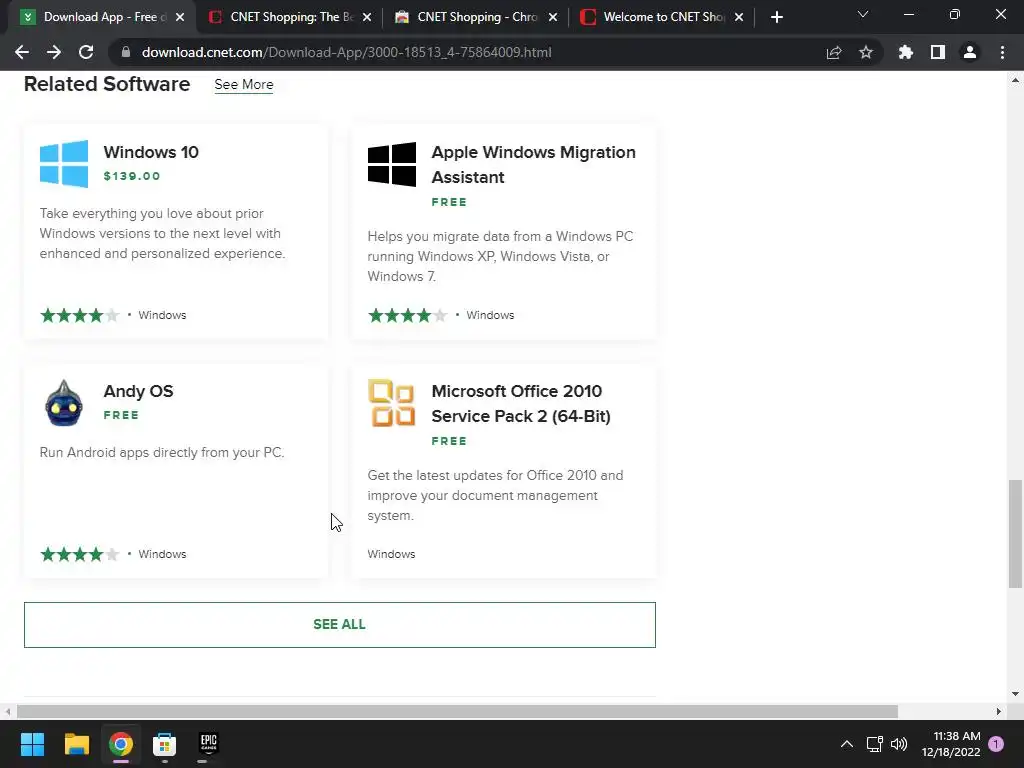Click the $139.00 price text
Image resolution: width=1024 pixels, height=768 pixels.
[x=131, y=176]
